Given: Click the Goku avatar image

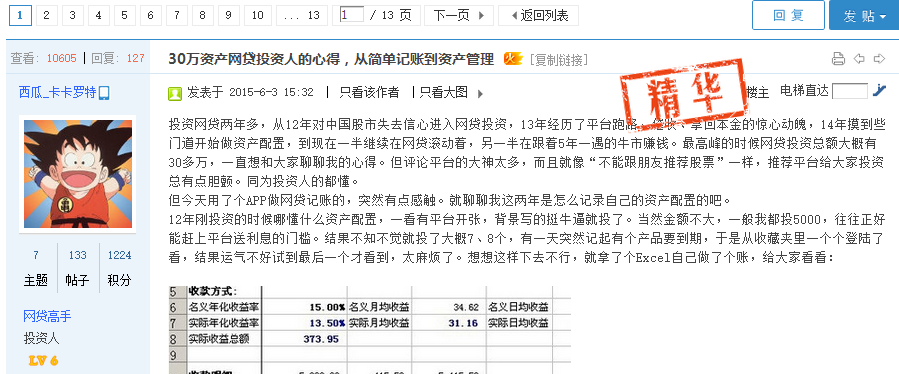Looking at the screenshot, I should [77, 174].
